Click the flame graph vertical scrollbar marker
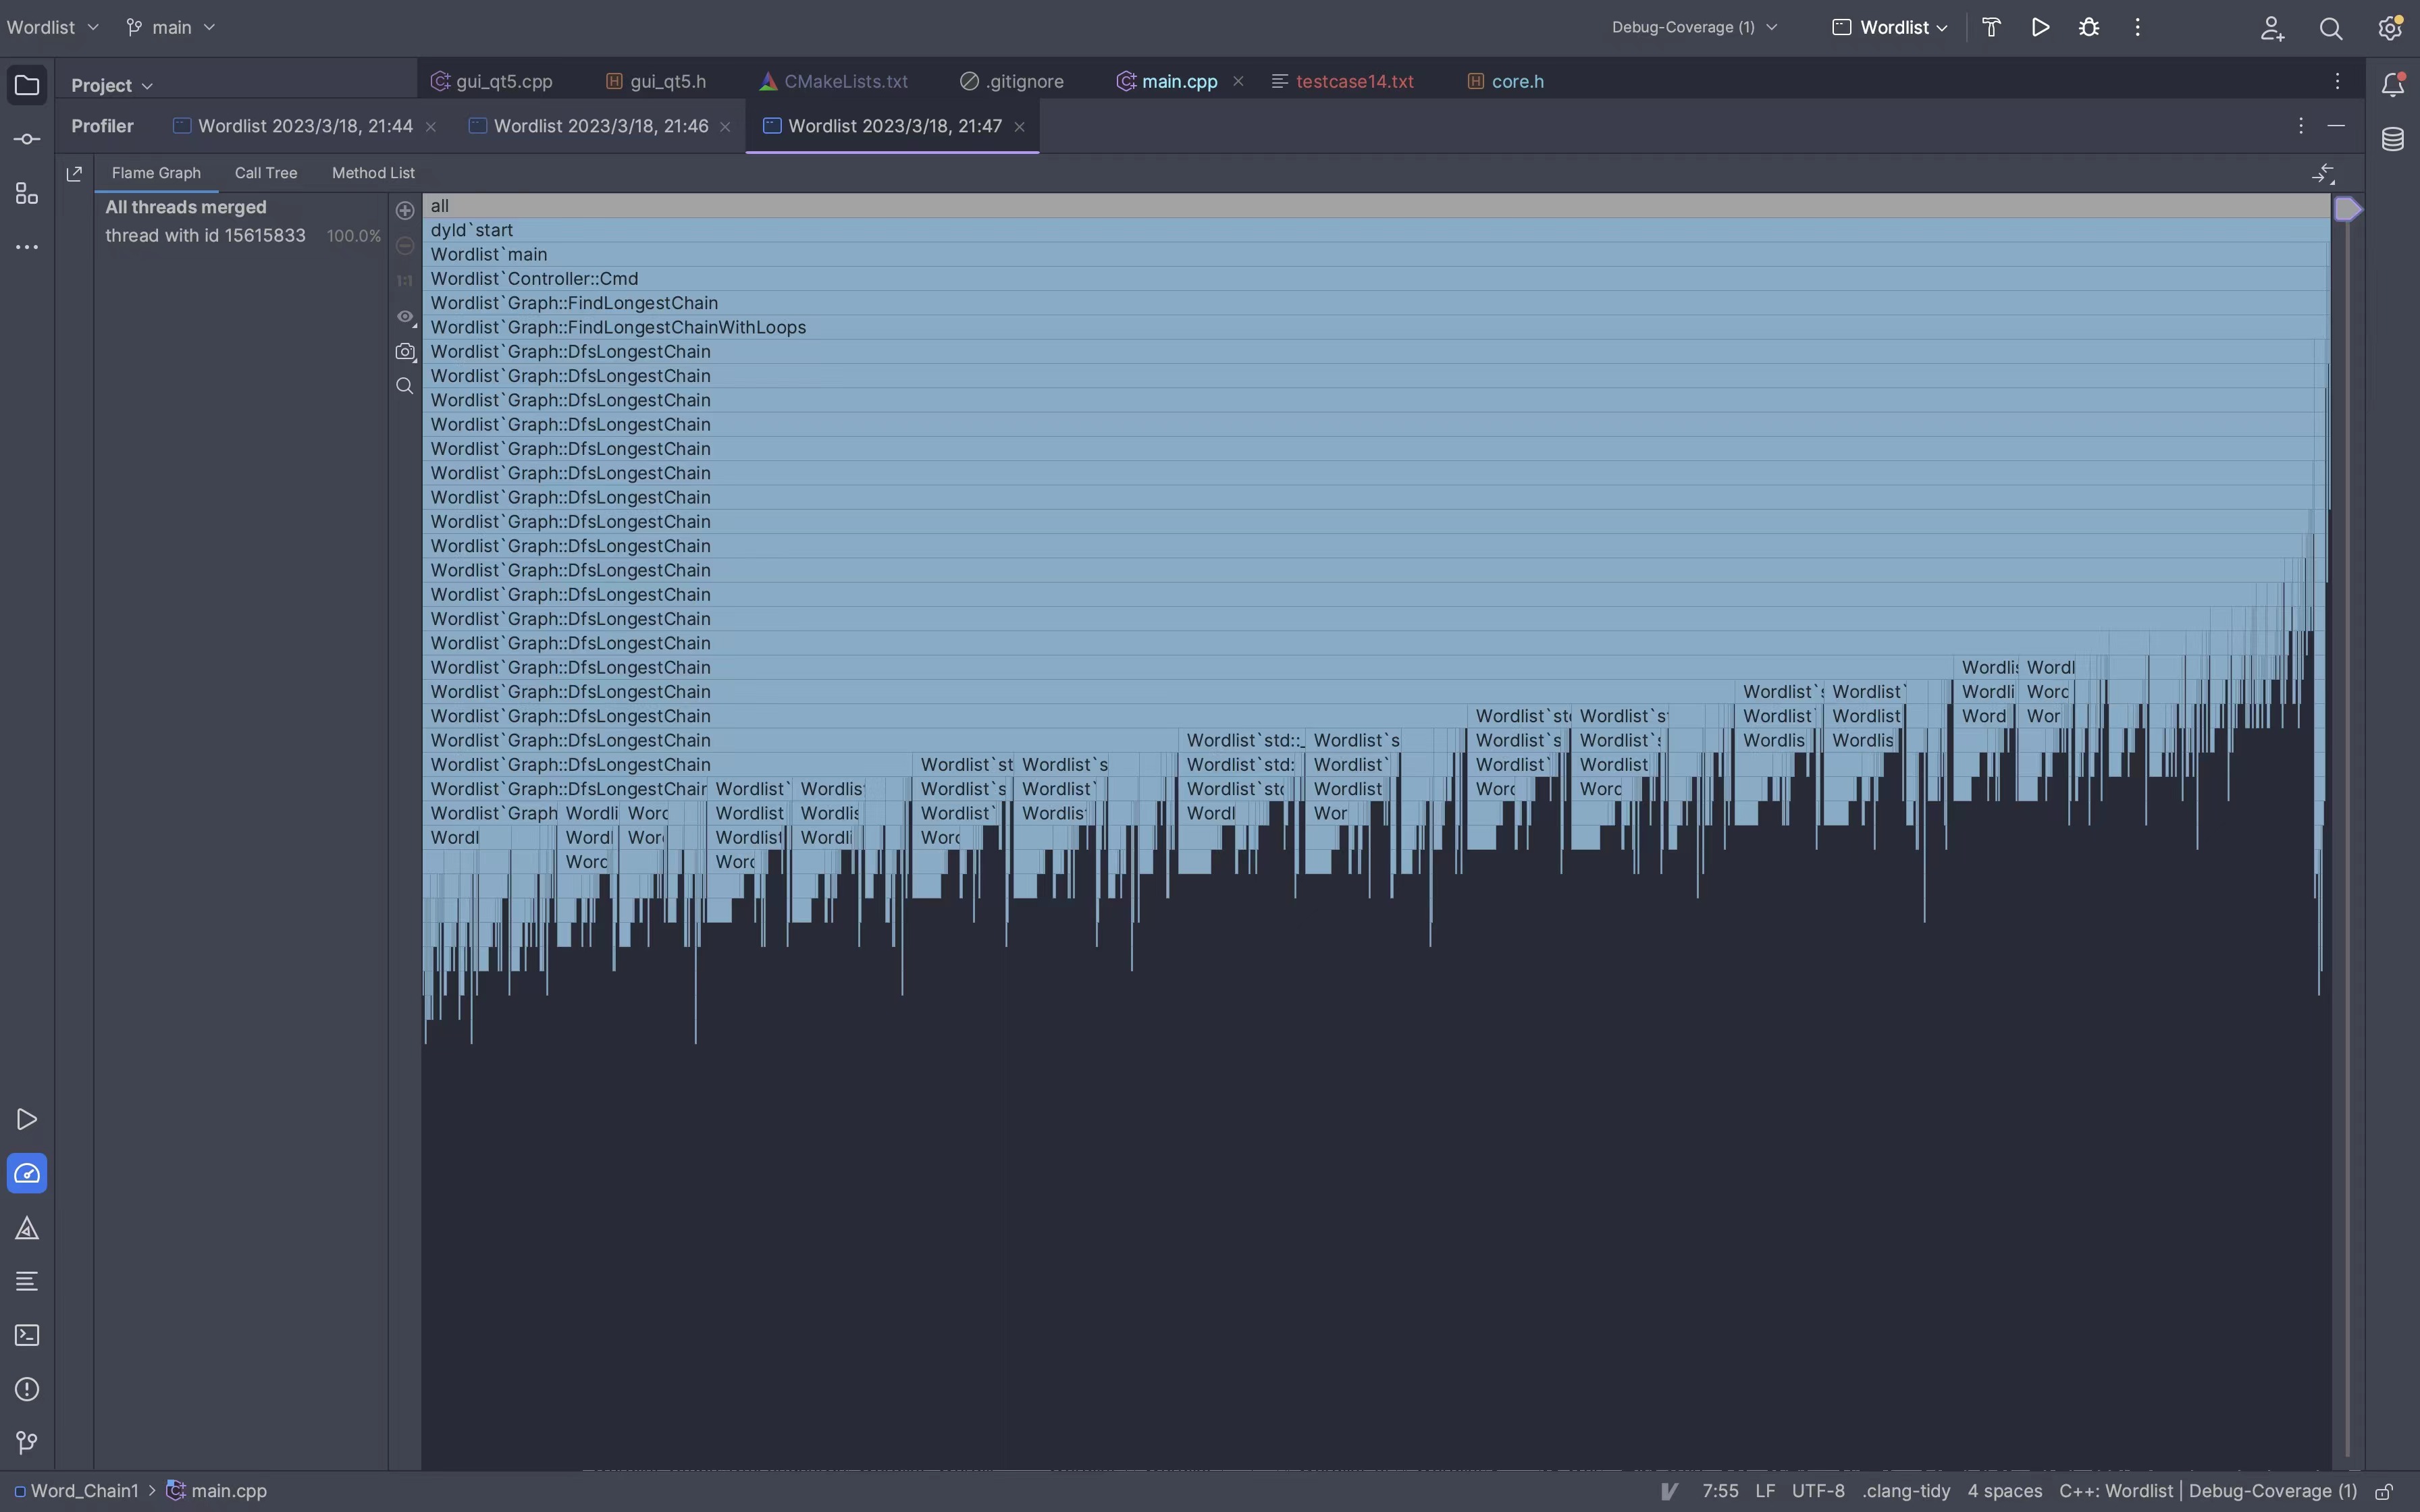The height and width of the screenshot is (1512, 2420). 2347,210
